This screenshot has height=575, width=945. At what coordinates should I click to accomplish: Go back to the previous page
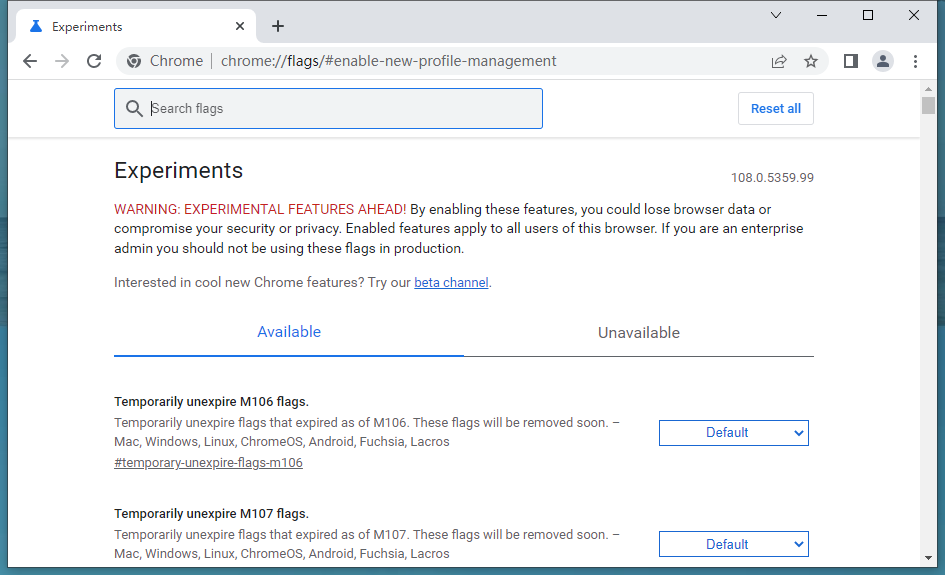30,61
